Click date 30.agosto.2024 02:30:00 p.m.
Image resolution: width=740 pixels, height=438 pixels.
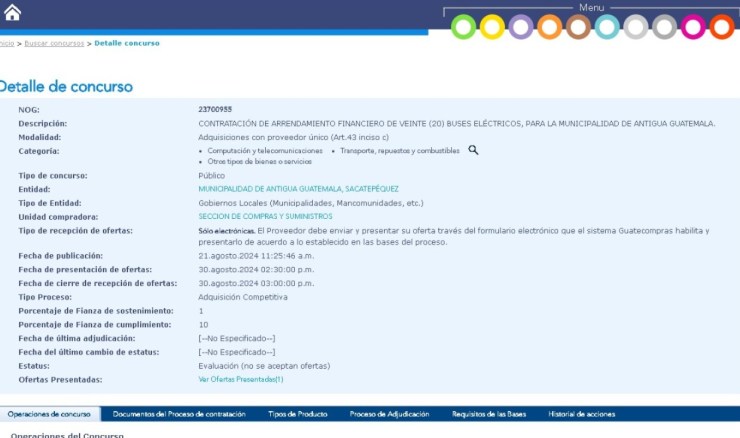256,270
